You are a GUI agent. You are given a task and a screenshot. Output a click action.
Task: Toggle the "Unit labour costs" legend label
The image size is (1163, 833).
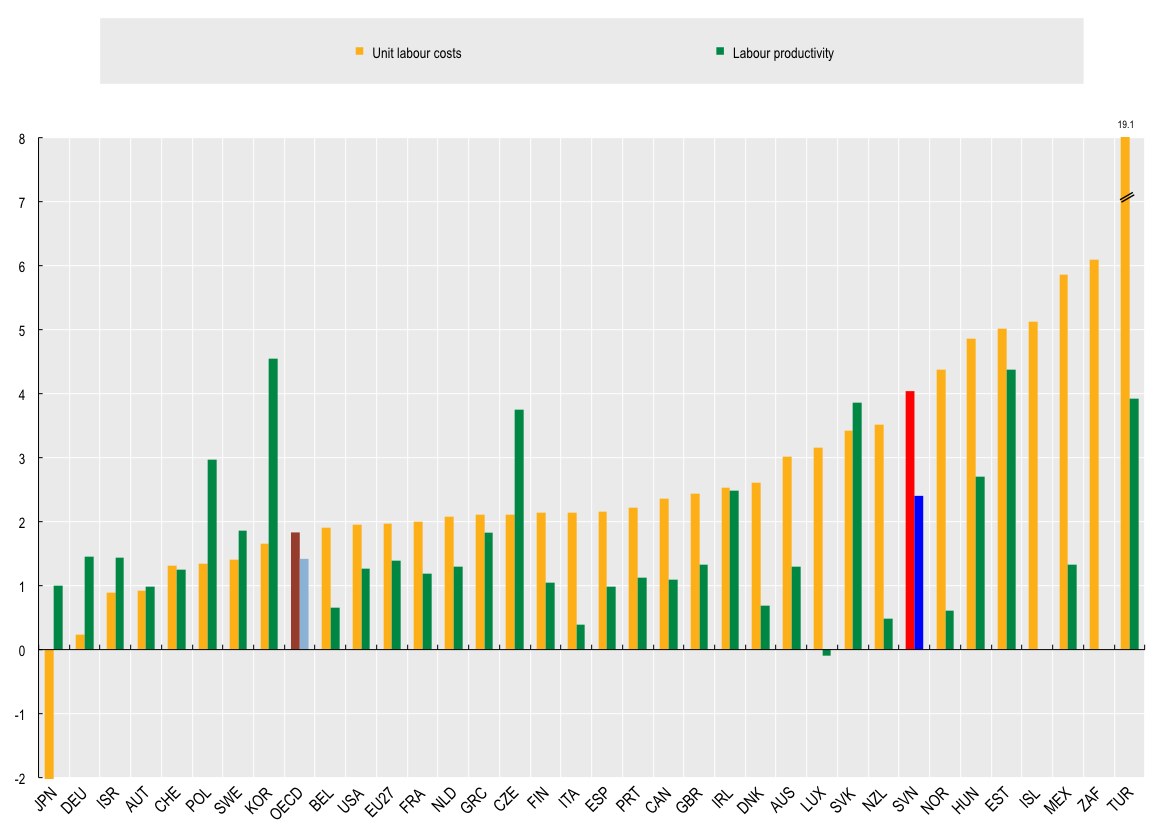click(419, 53)
